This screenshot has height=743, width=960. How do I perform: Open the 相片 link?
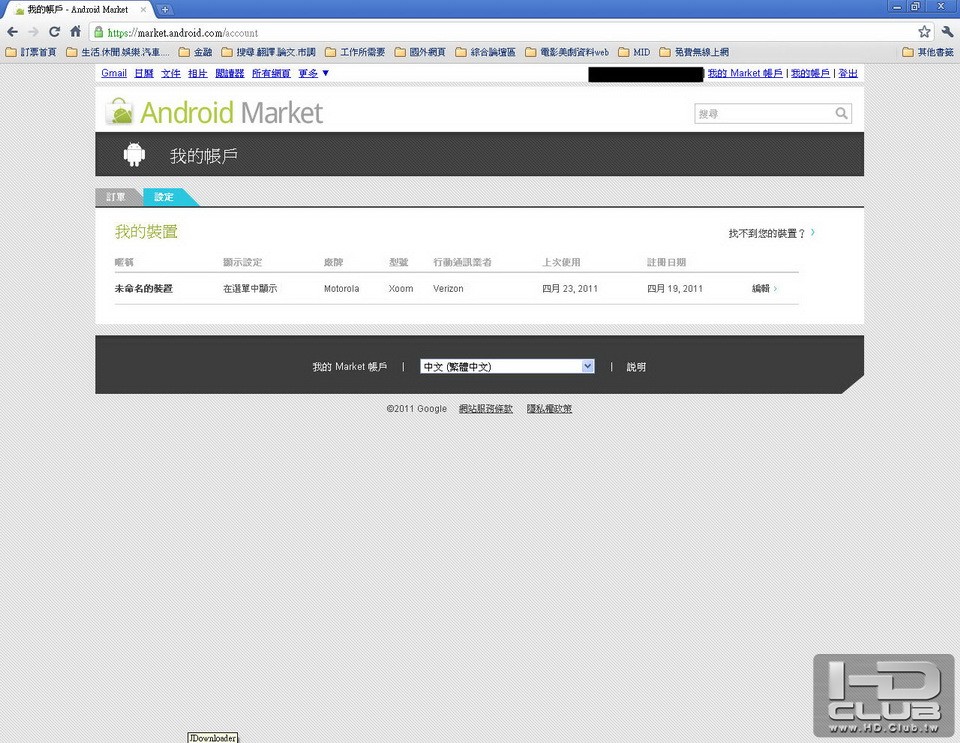198,73
